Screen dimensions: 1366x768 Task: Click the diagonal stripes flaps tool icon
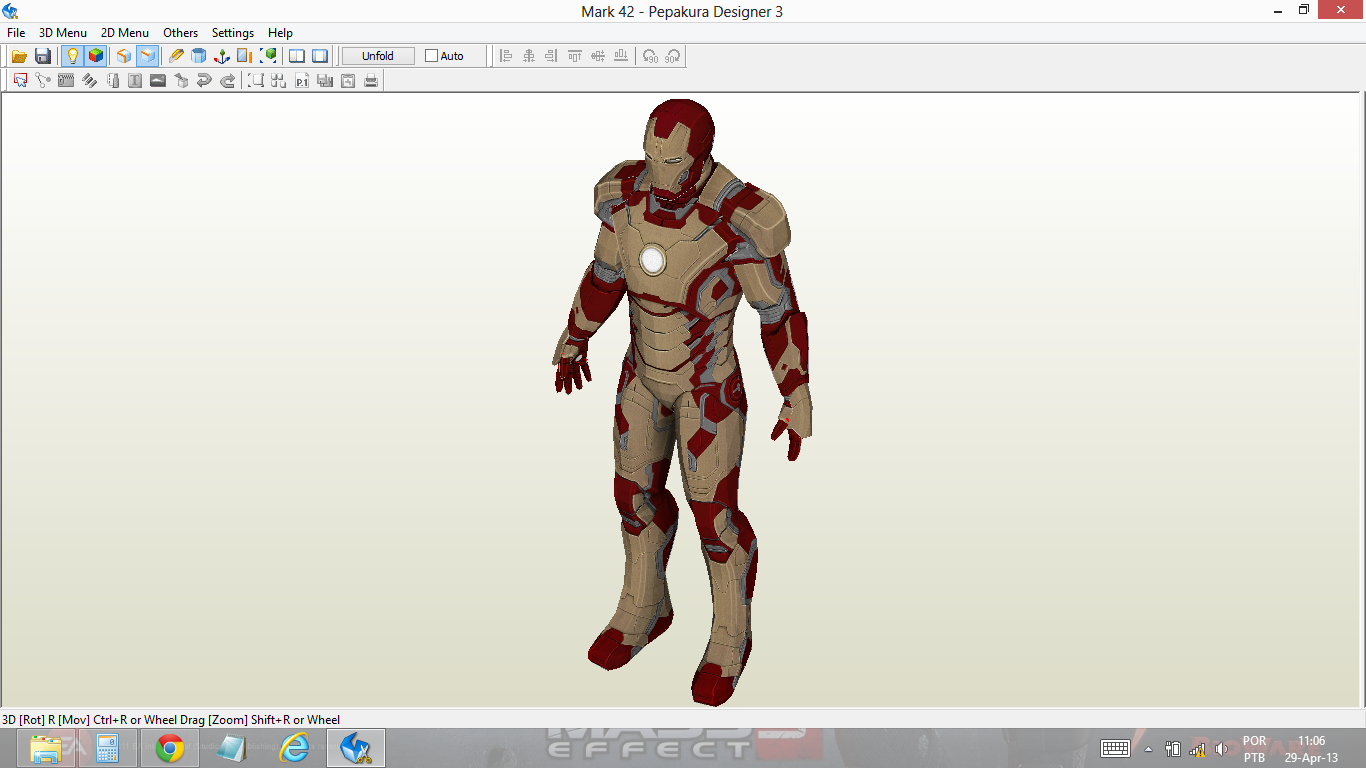89,80
